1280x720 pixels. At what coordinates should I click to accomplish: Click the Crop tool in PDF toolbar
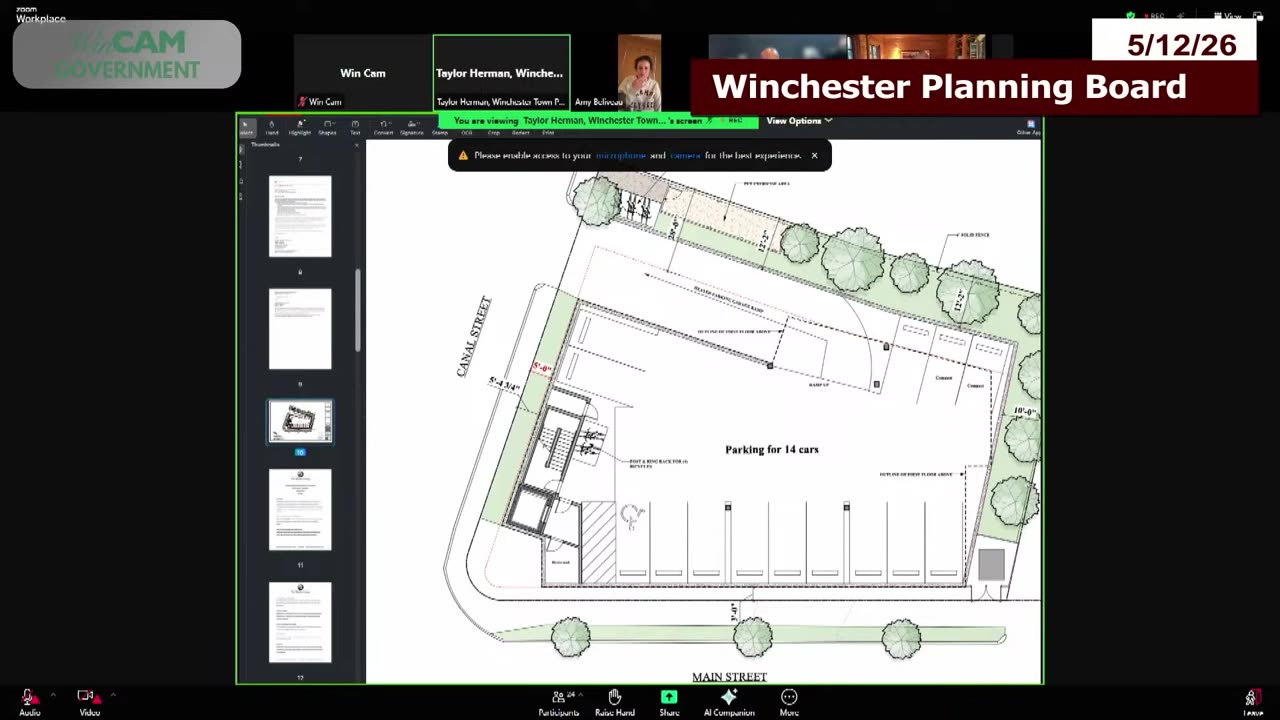494,132
